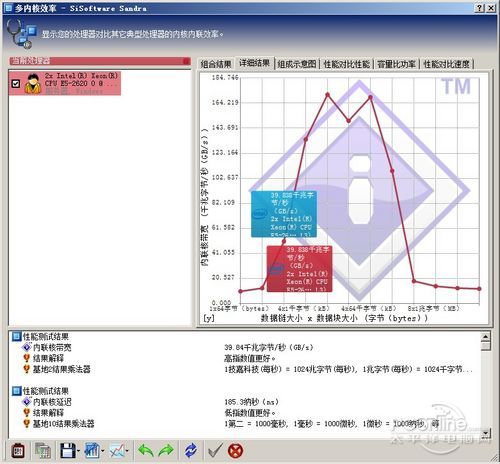This screenshot has width=500, height=464.
Task: Click the engine options icon in bottom toolbar
Action: click(x=18, y=451)
